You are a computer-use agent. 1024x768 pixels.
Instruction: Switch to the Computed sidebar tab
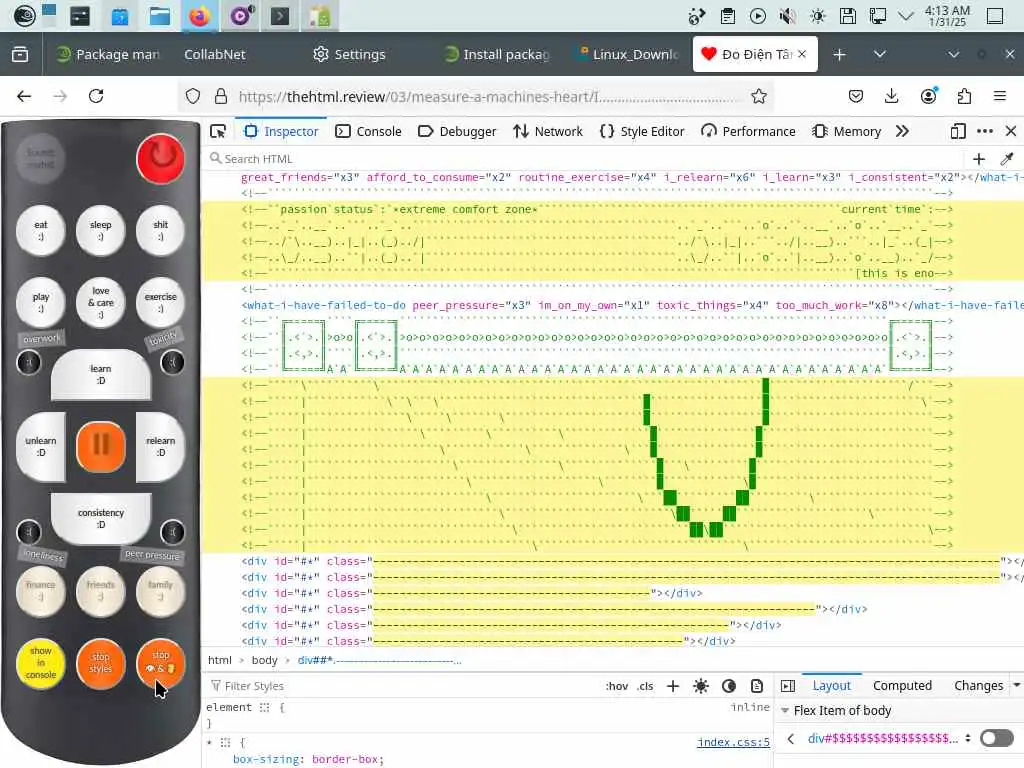[x=902, y=686]
